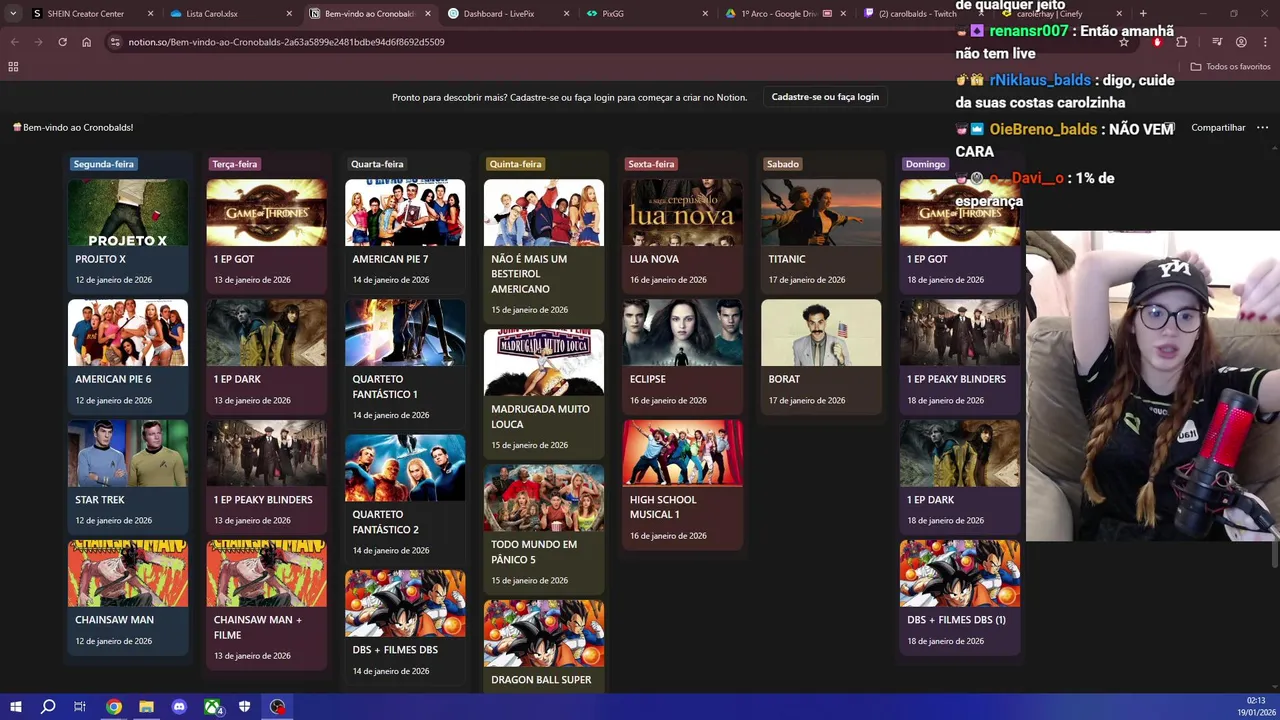The height and width of the screenshot is (720, 1280).
Task: Select the Sábado column tag
Action: tap(783, 164)
